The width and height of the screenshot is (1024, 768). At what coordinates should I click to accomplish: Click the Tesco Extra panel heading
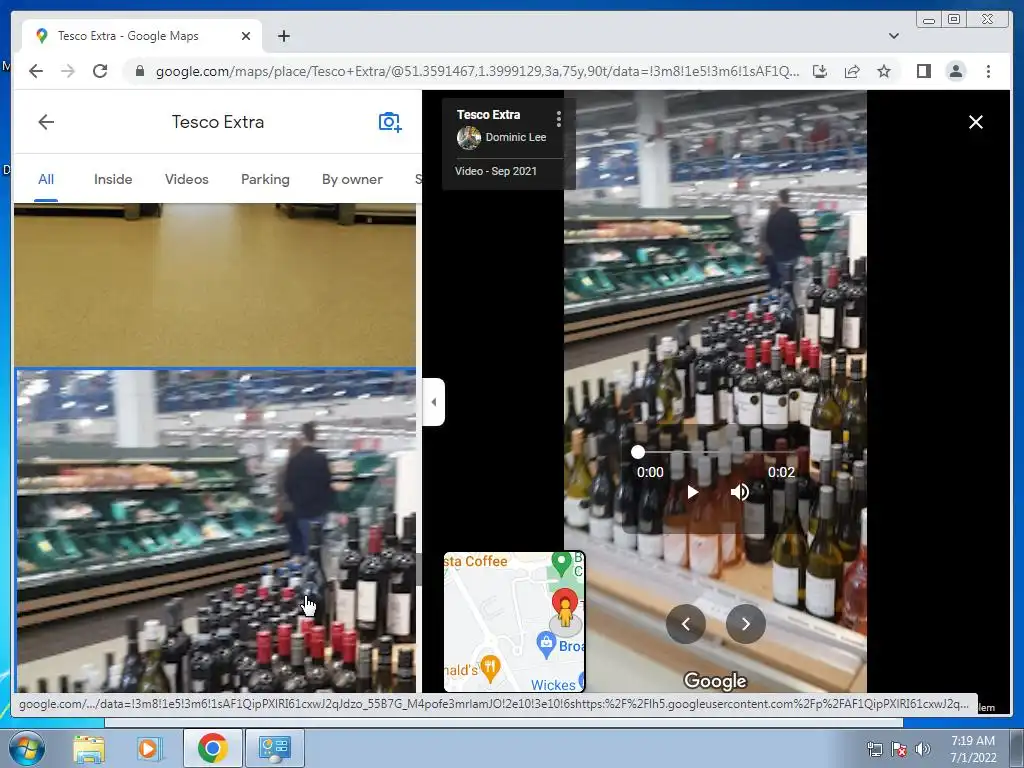click(x=218, y=122)
